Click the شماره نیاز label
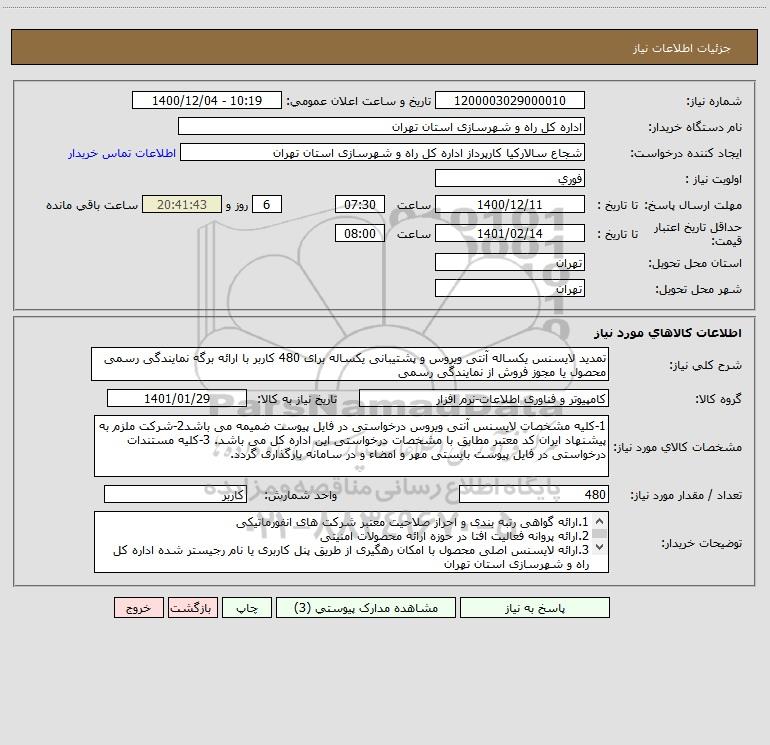770x745 pixels. [x=714, y=102]
